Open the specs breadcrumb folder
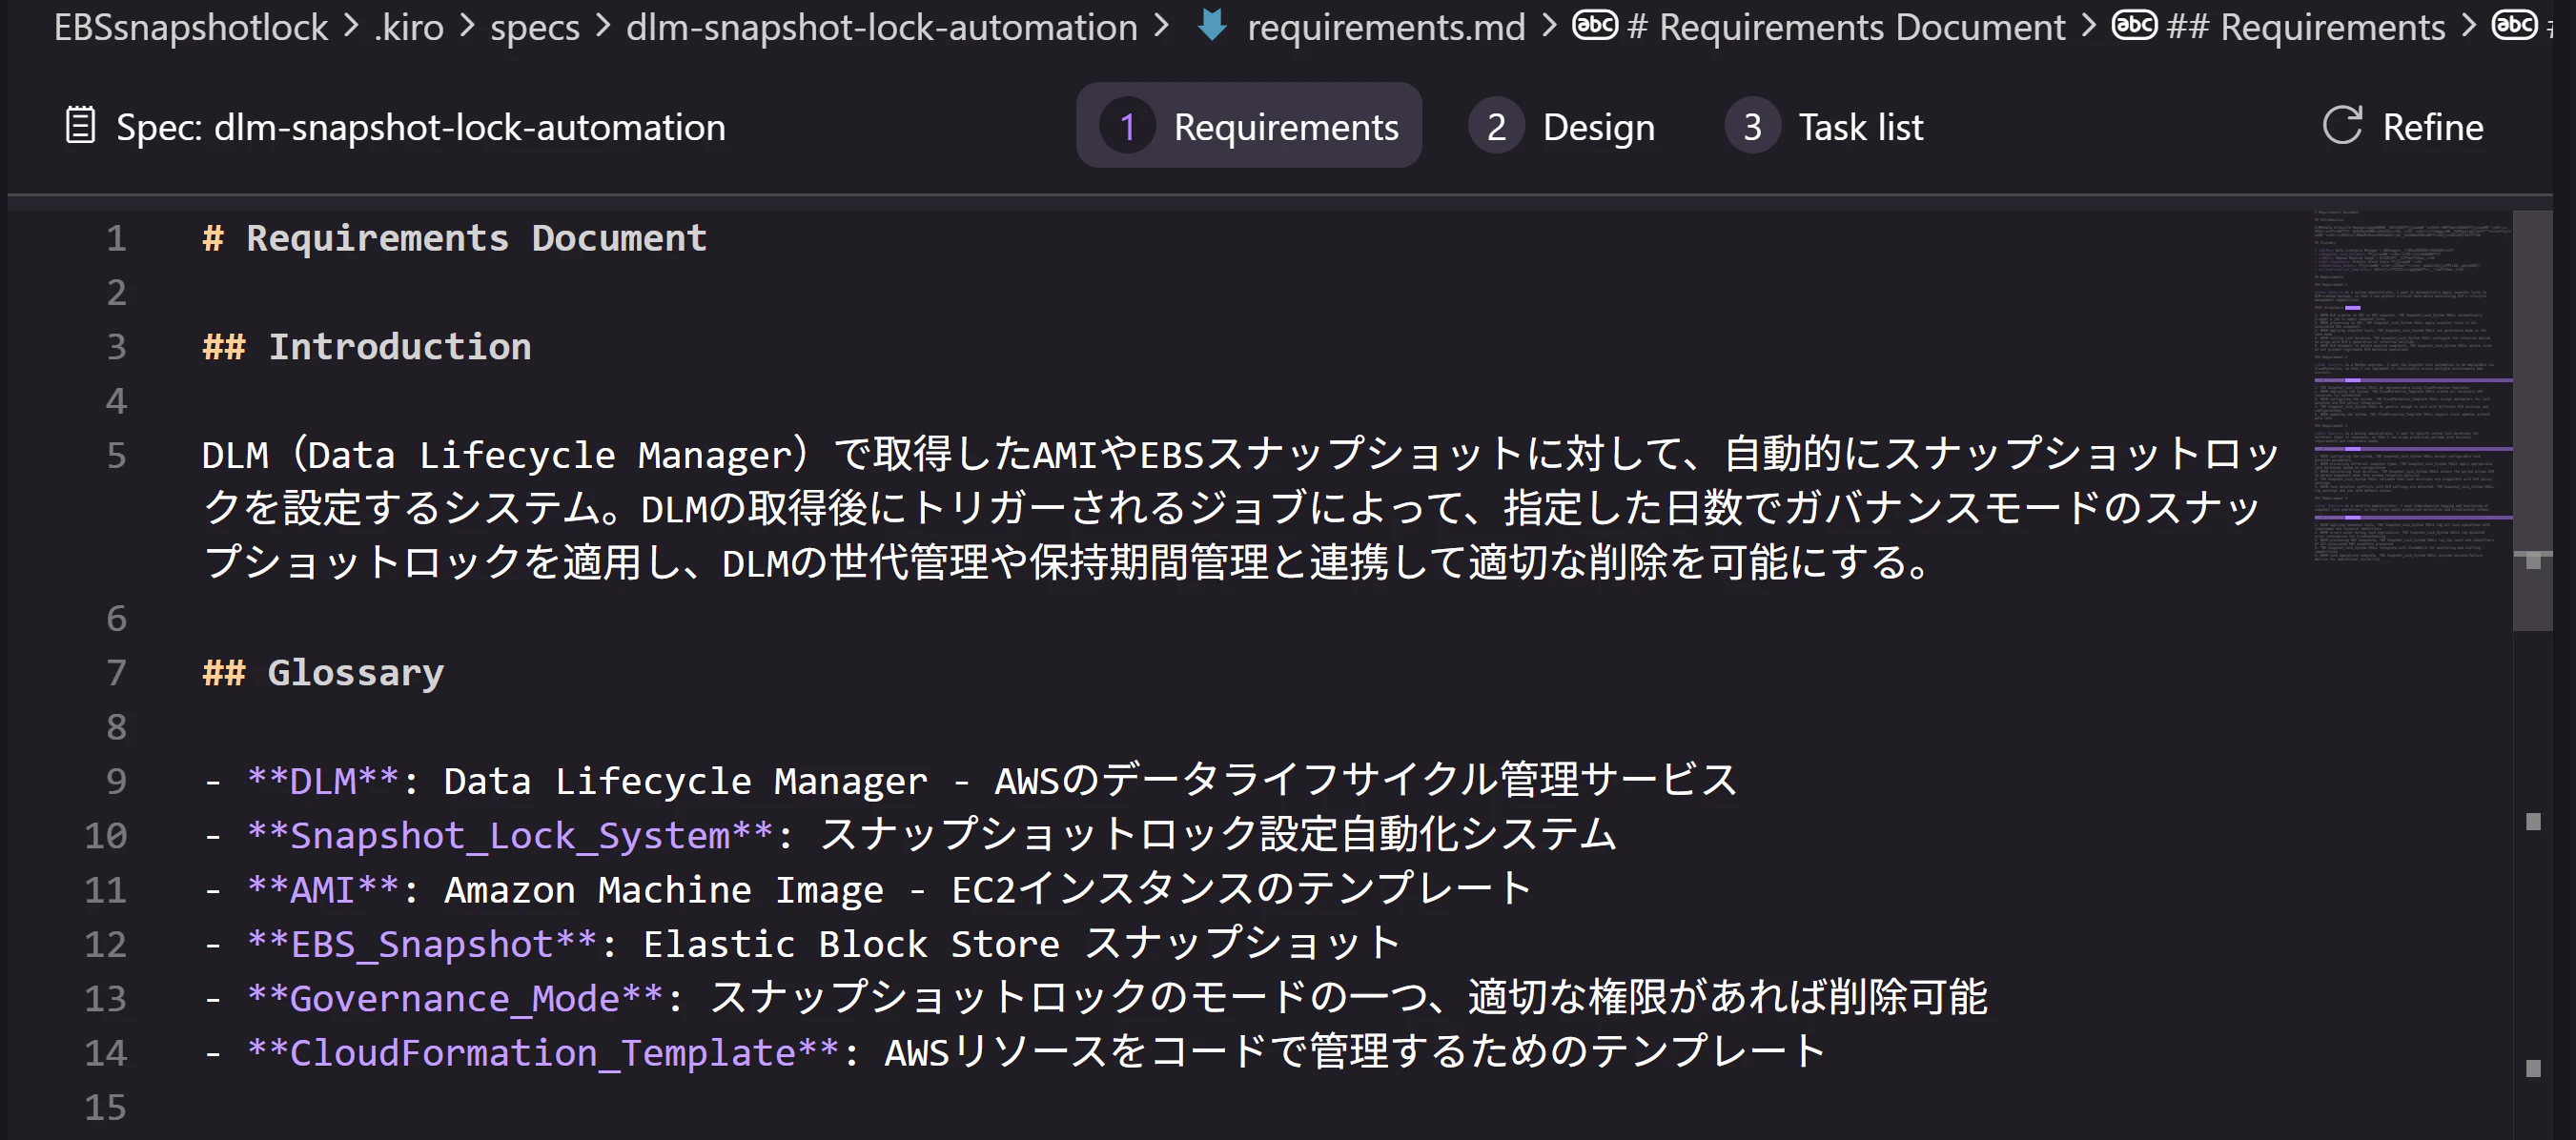 (x=535, y=27)
